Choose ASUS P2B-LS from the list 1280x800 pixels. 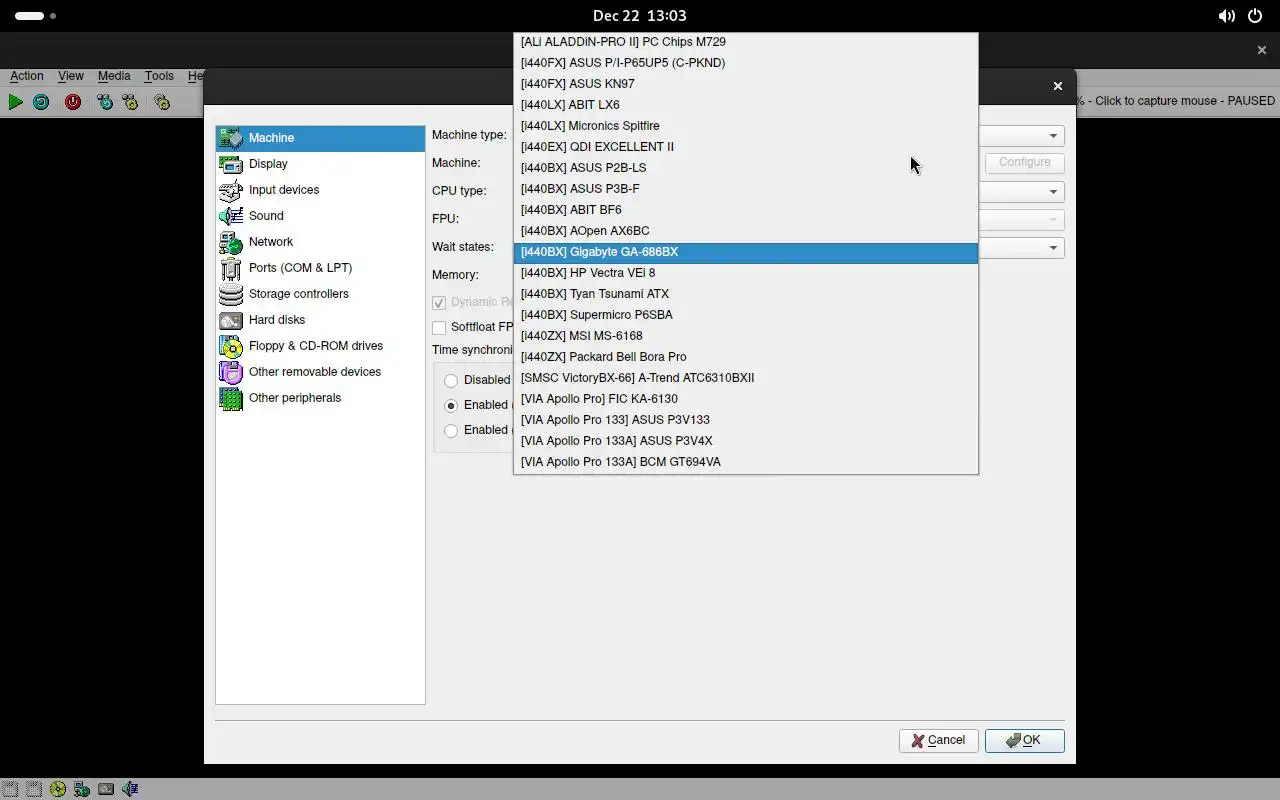745,168
